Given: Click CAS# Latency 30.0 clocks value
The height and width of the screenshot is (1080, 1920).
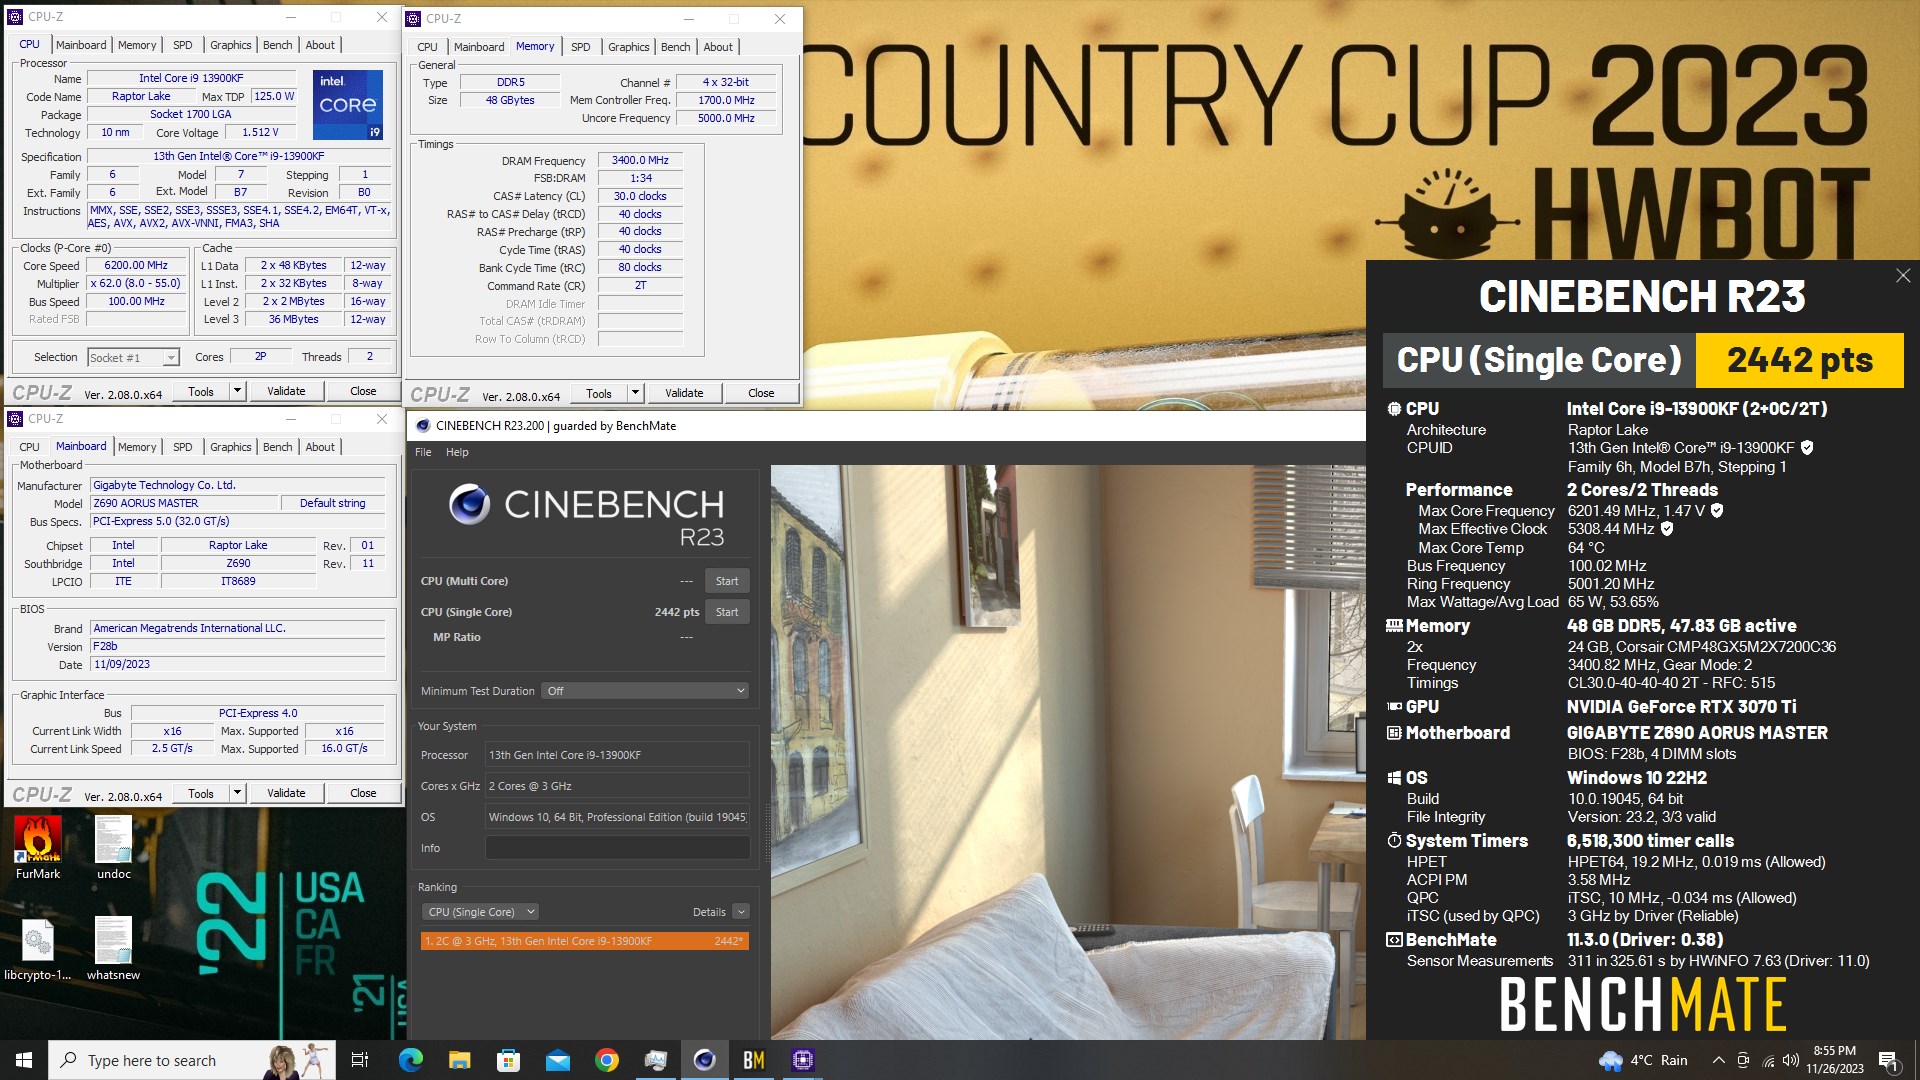Looking at the screenshot, I should (x=640, y=196).
